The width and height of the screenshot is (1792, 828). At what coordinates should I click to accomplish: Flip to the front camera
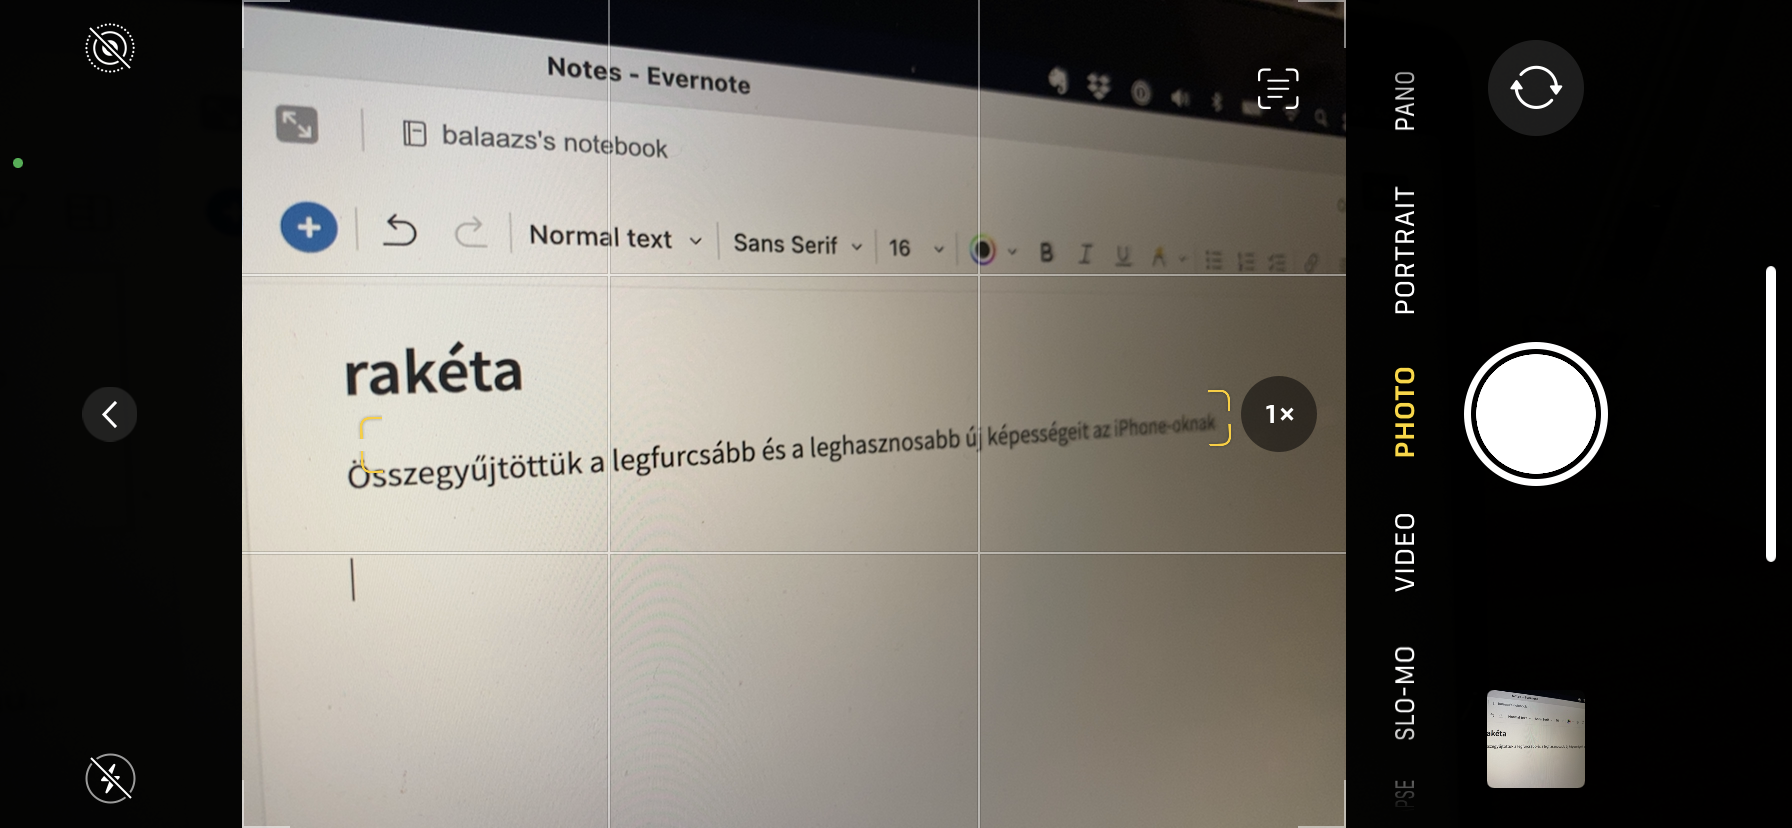1535,88
